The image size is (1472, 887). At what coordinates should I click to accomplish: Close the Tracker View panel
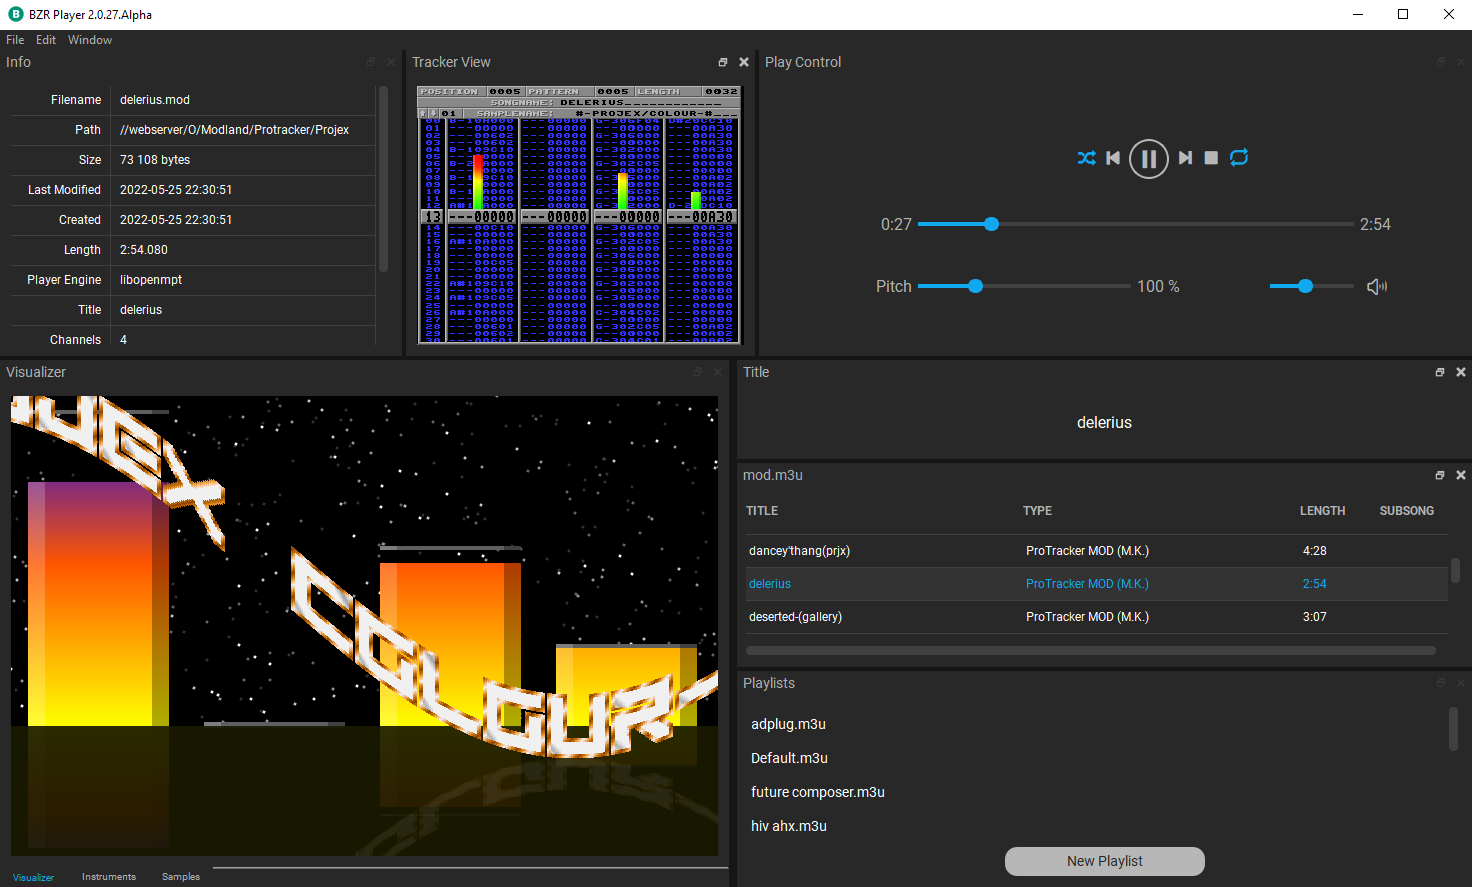click(744, 62)
